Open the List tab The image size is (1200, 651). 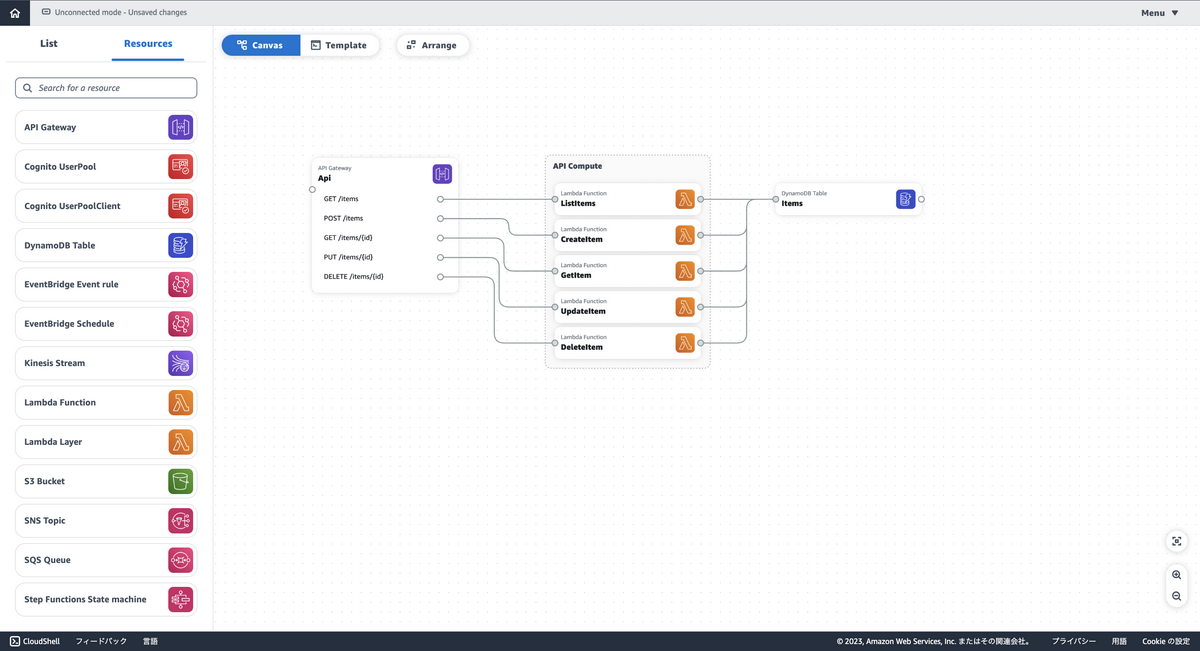pyautogui.click(x=49, y=44)
